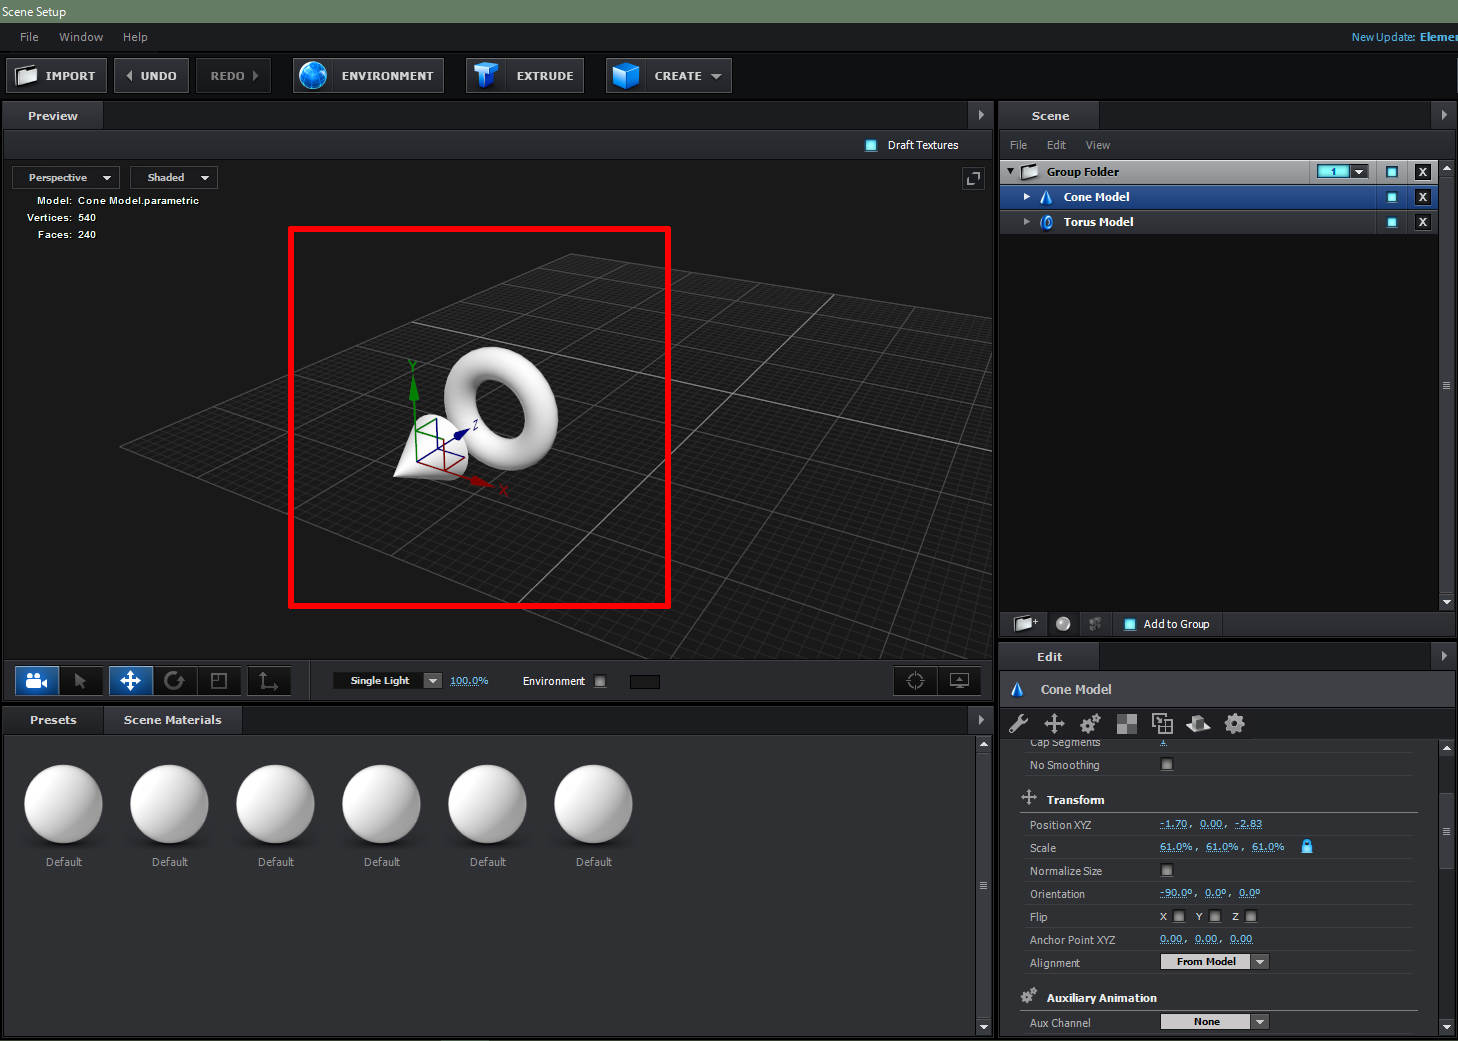Image resolution: width=1458 pixels, height=1041 pixels.
Task: Open the wrench model settings in Edit panel
Action: coord(1019,723)
